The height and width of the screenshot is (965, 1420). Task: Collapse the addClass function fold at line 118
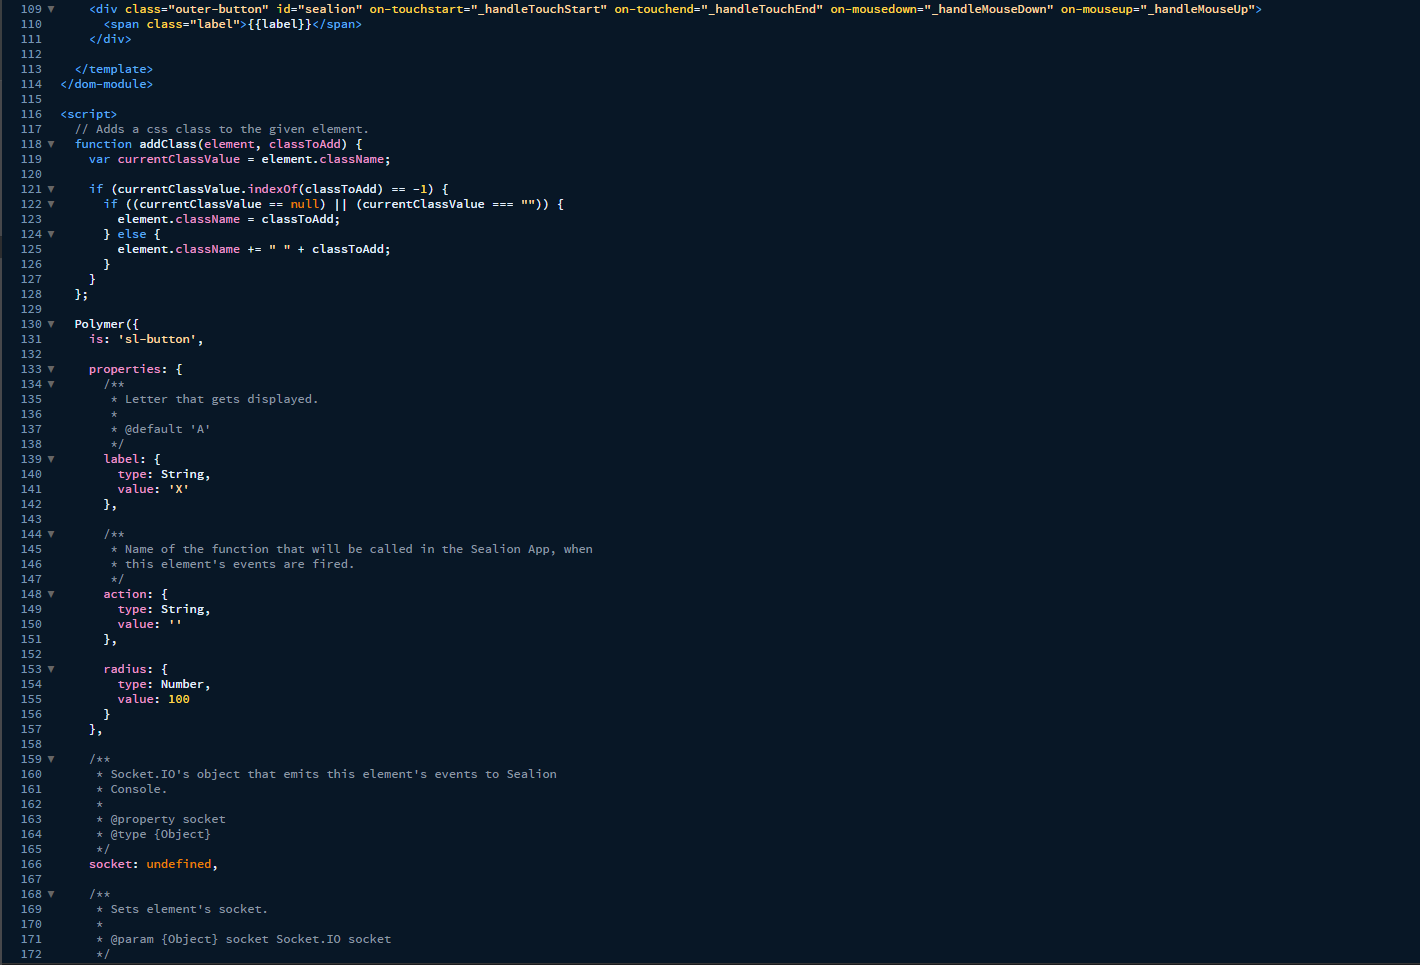(51, 144)
